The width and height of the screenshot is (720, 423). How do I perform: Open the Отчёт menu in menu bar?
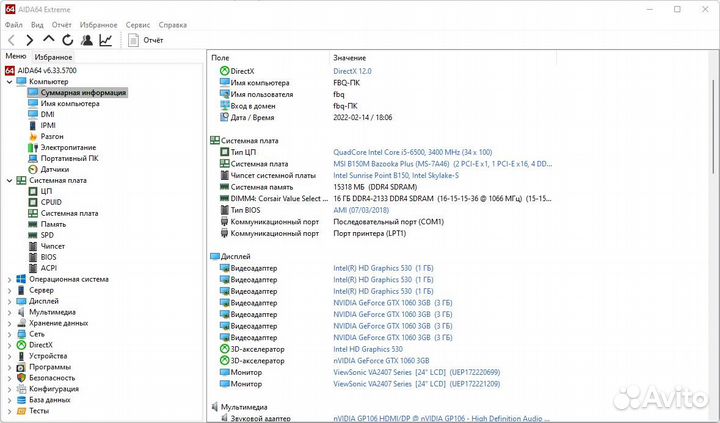62,25
